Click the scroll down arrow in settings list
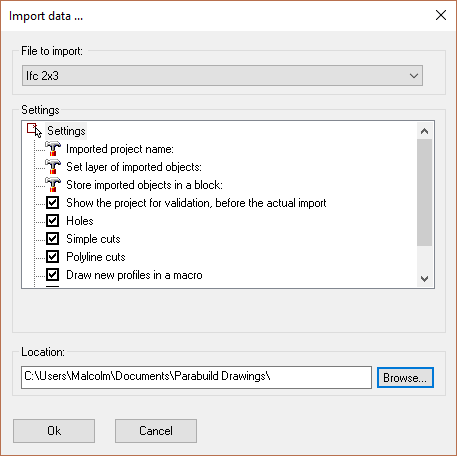This screenshot has height=456, width=457. (424, 278)
